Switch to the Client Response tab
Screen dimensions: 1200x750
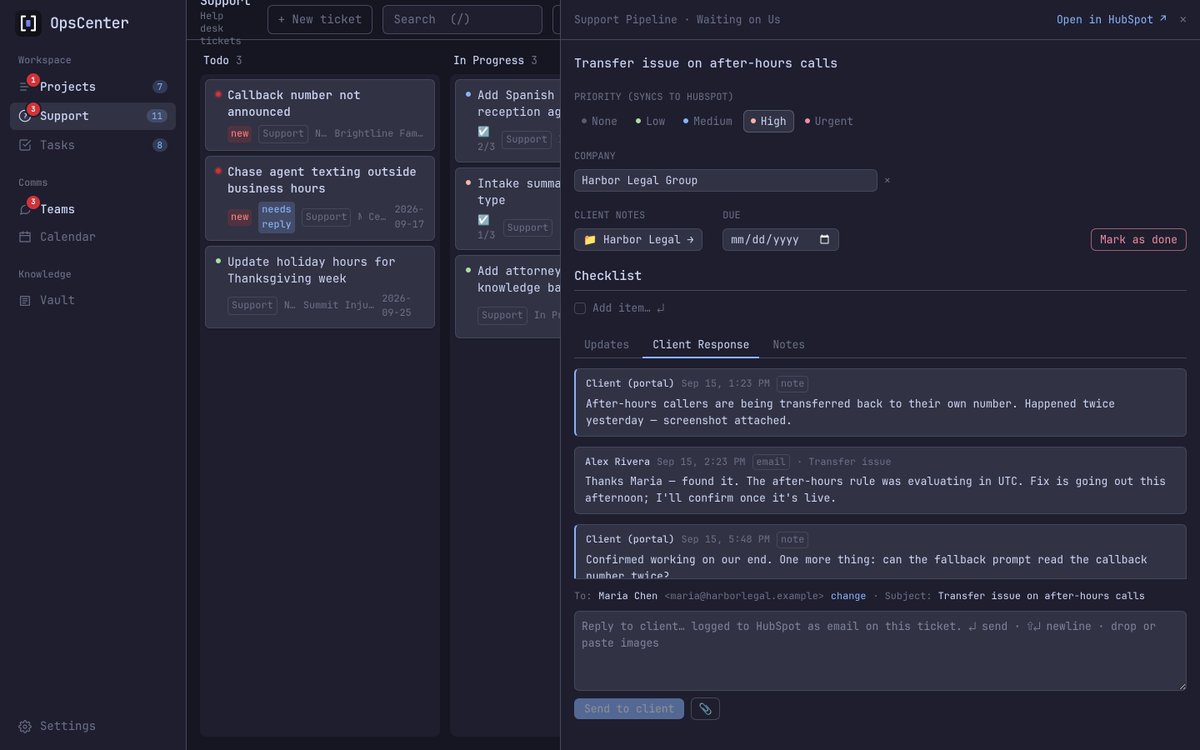(x=701, y=344)
